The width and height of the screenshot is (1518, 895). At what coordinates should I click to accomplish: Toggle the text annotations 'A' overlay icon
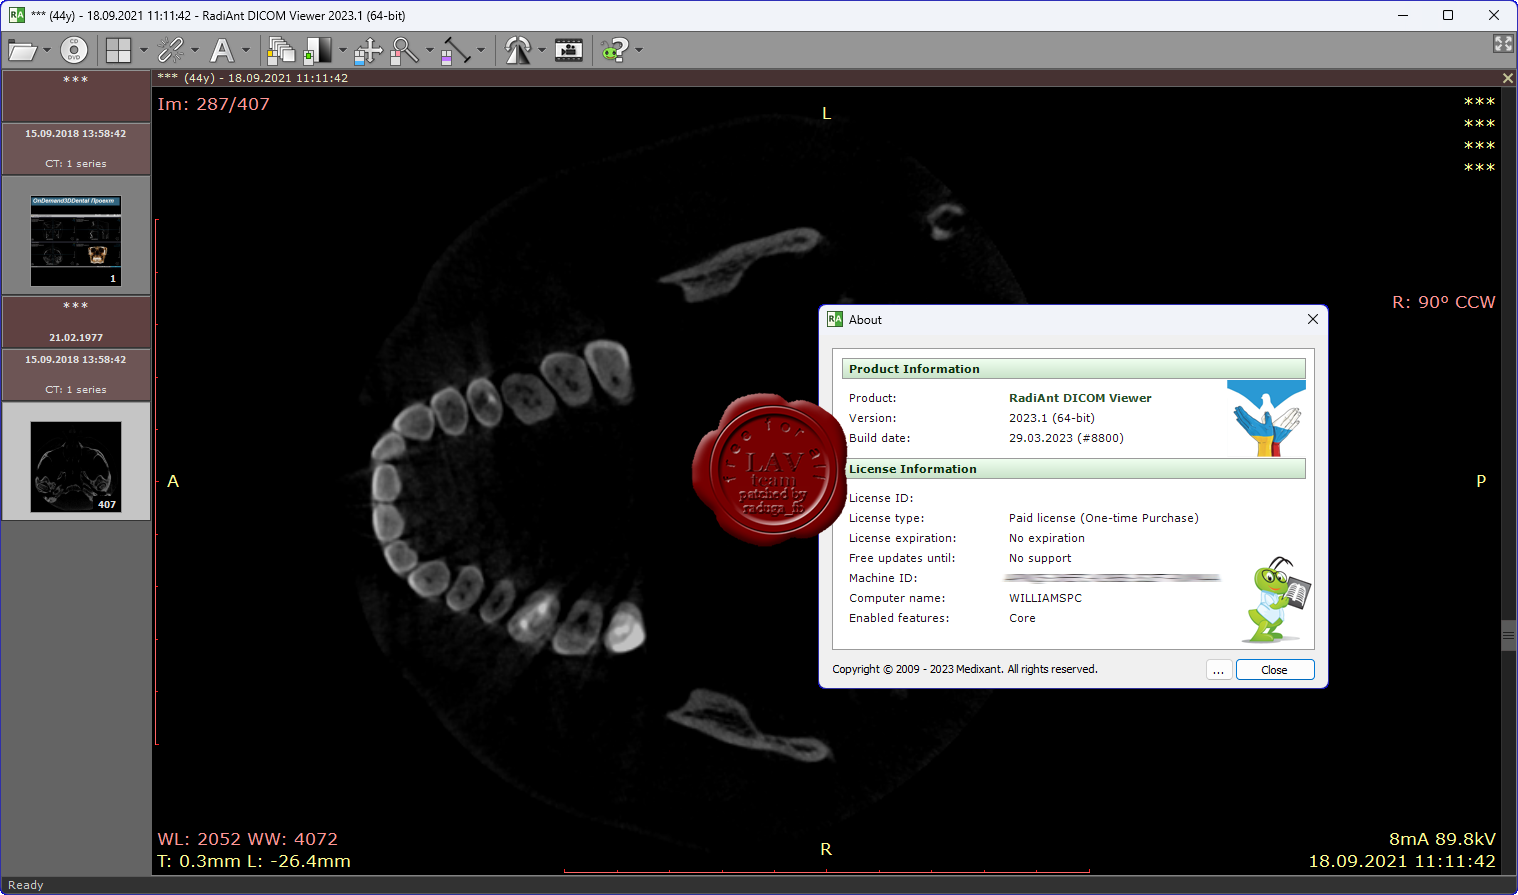(222, 50)
